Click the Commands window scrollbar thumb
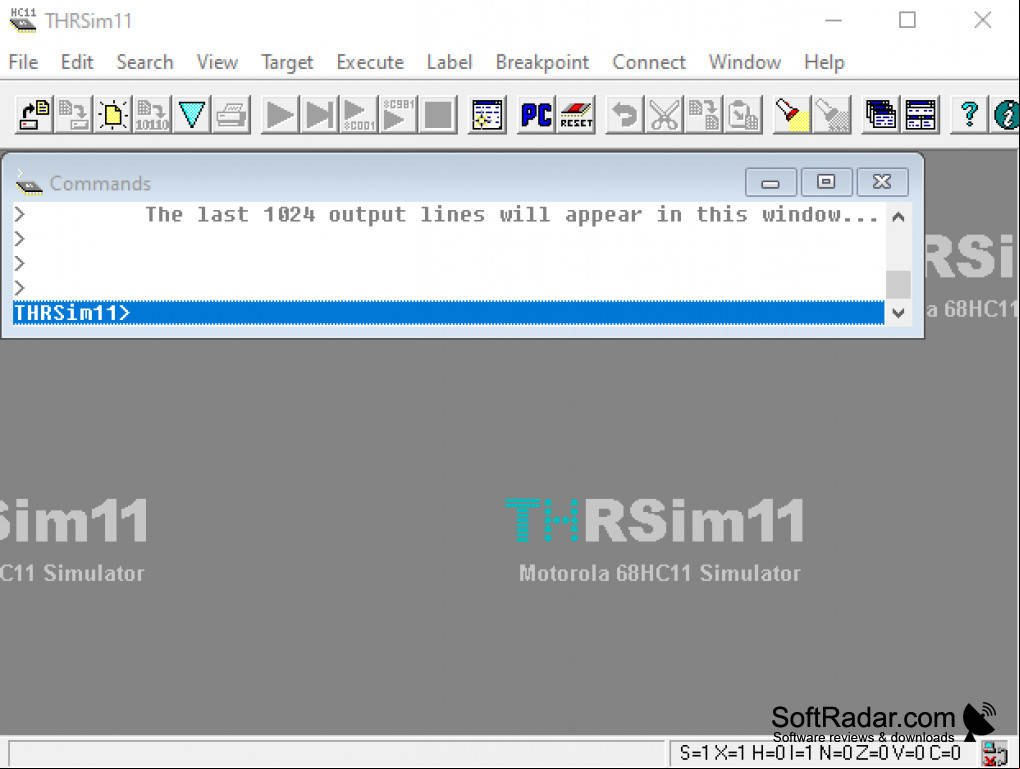The width and height of the screenshot is (1020, 769). [x=898, y=284]
